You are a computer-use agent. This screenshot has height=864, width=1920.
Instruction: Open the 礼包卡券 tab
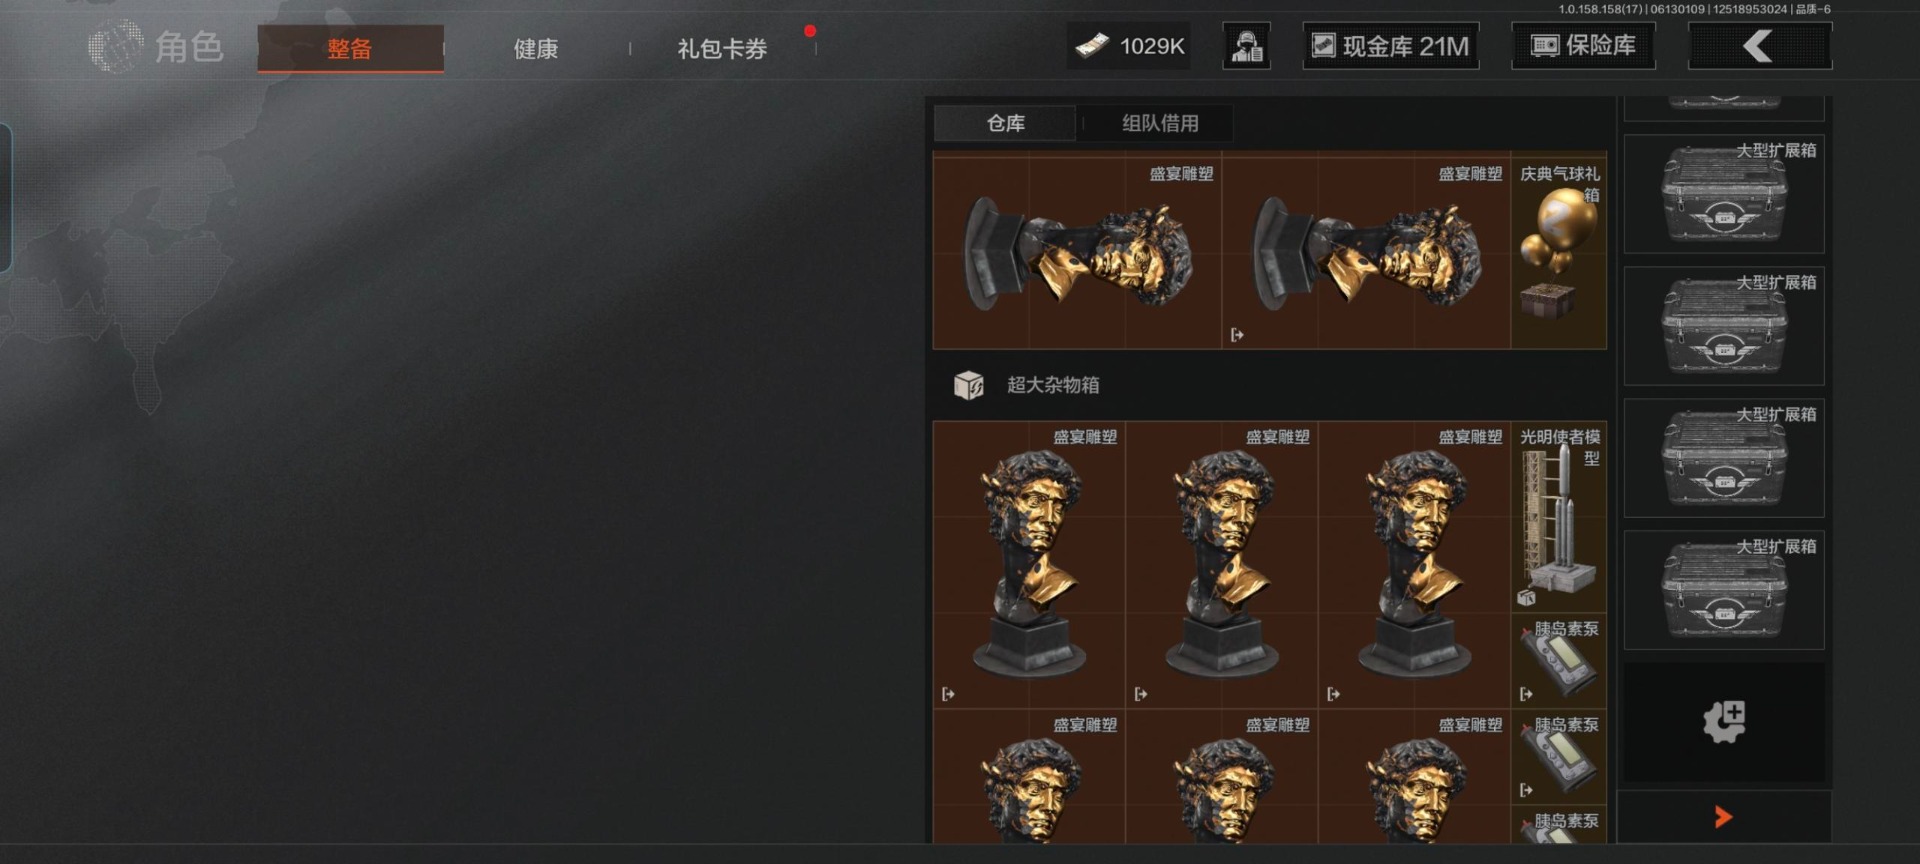click(722, 49)
